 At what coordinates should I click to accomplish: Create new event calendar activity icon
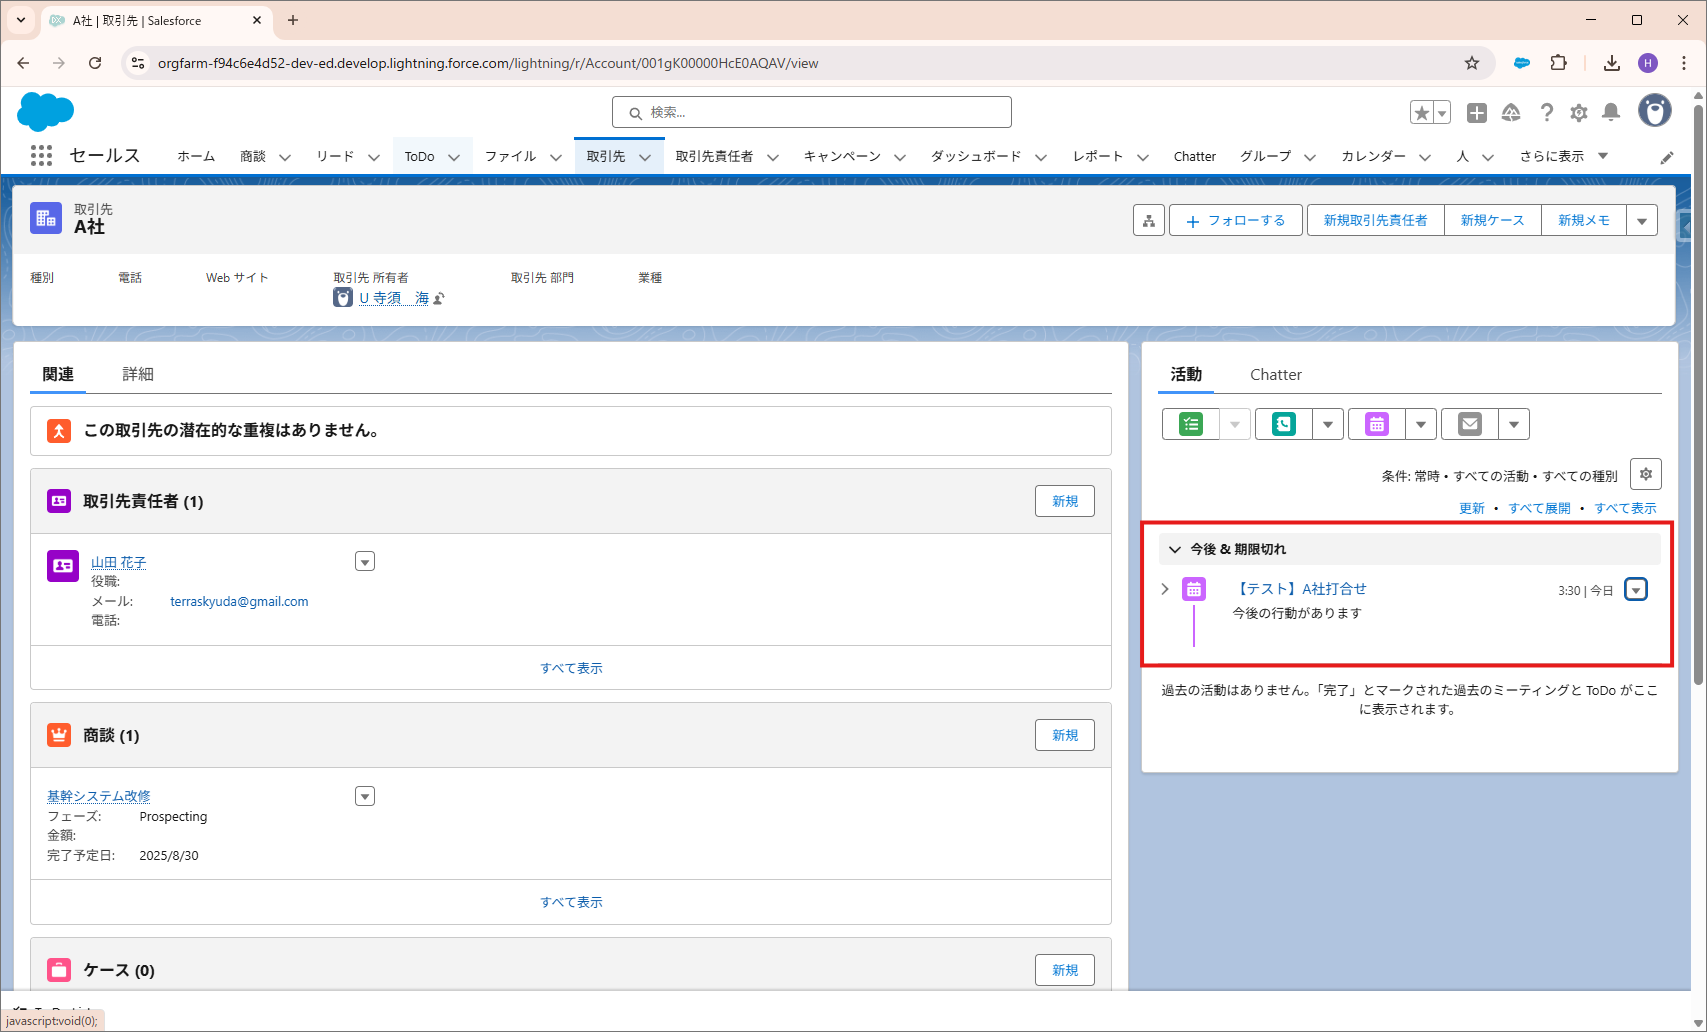point(1377,424)
